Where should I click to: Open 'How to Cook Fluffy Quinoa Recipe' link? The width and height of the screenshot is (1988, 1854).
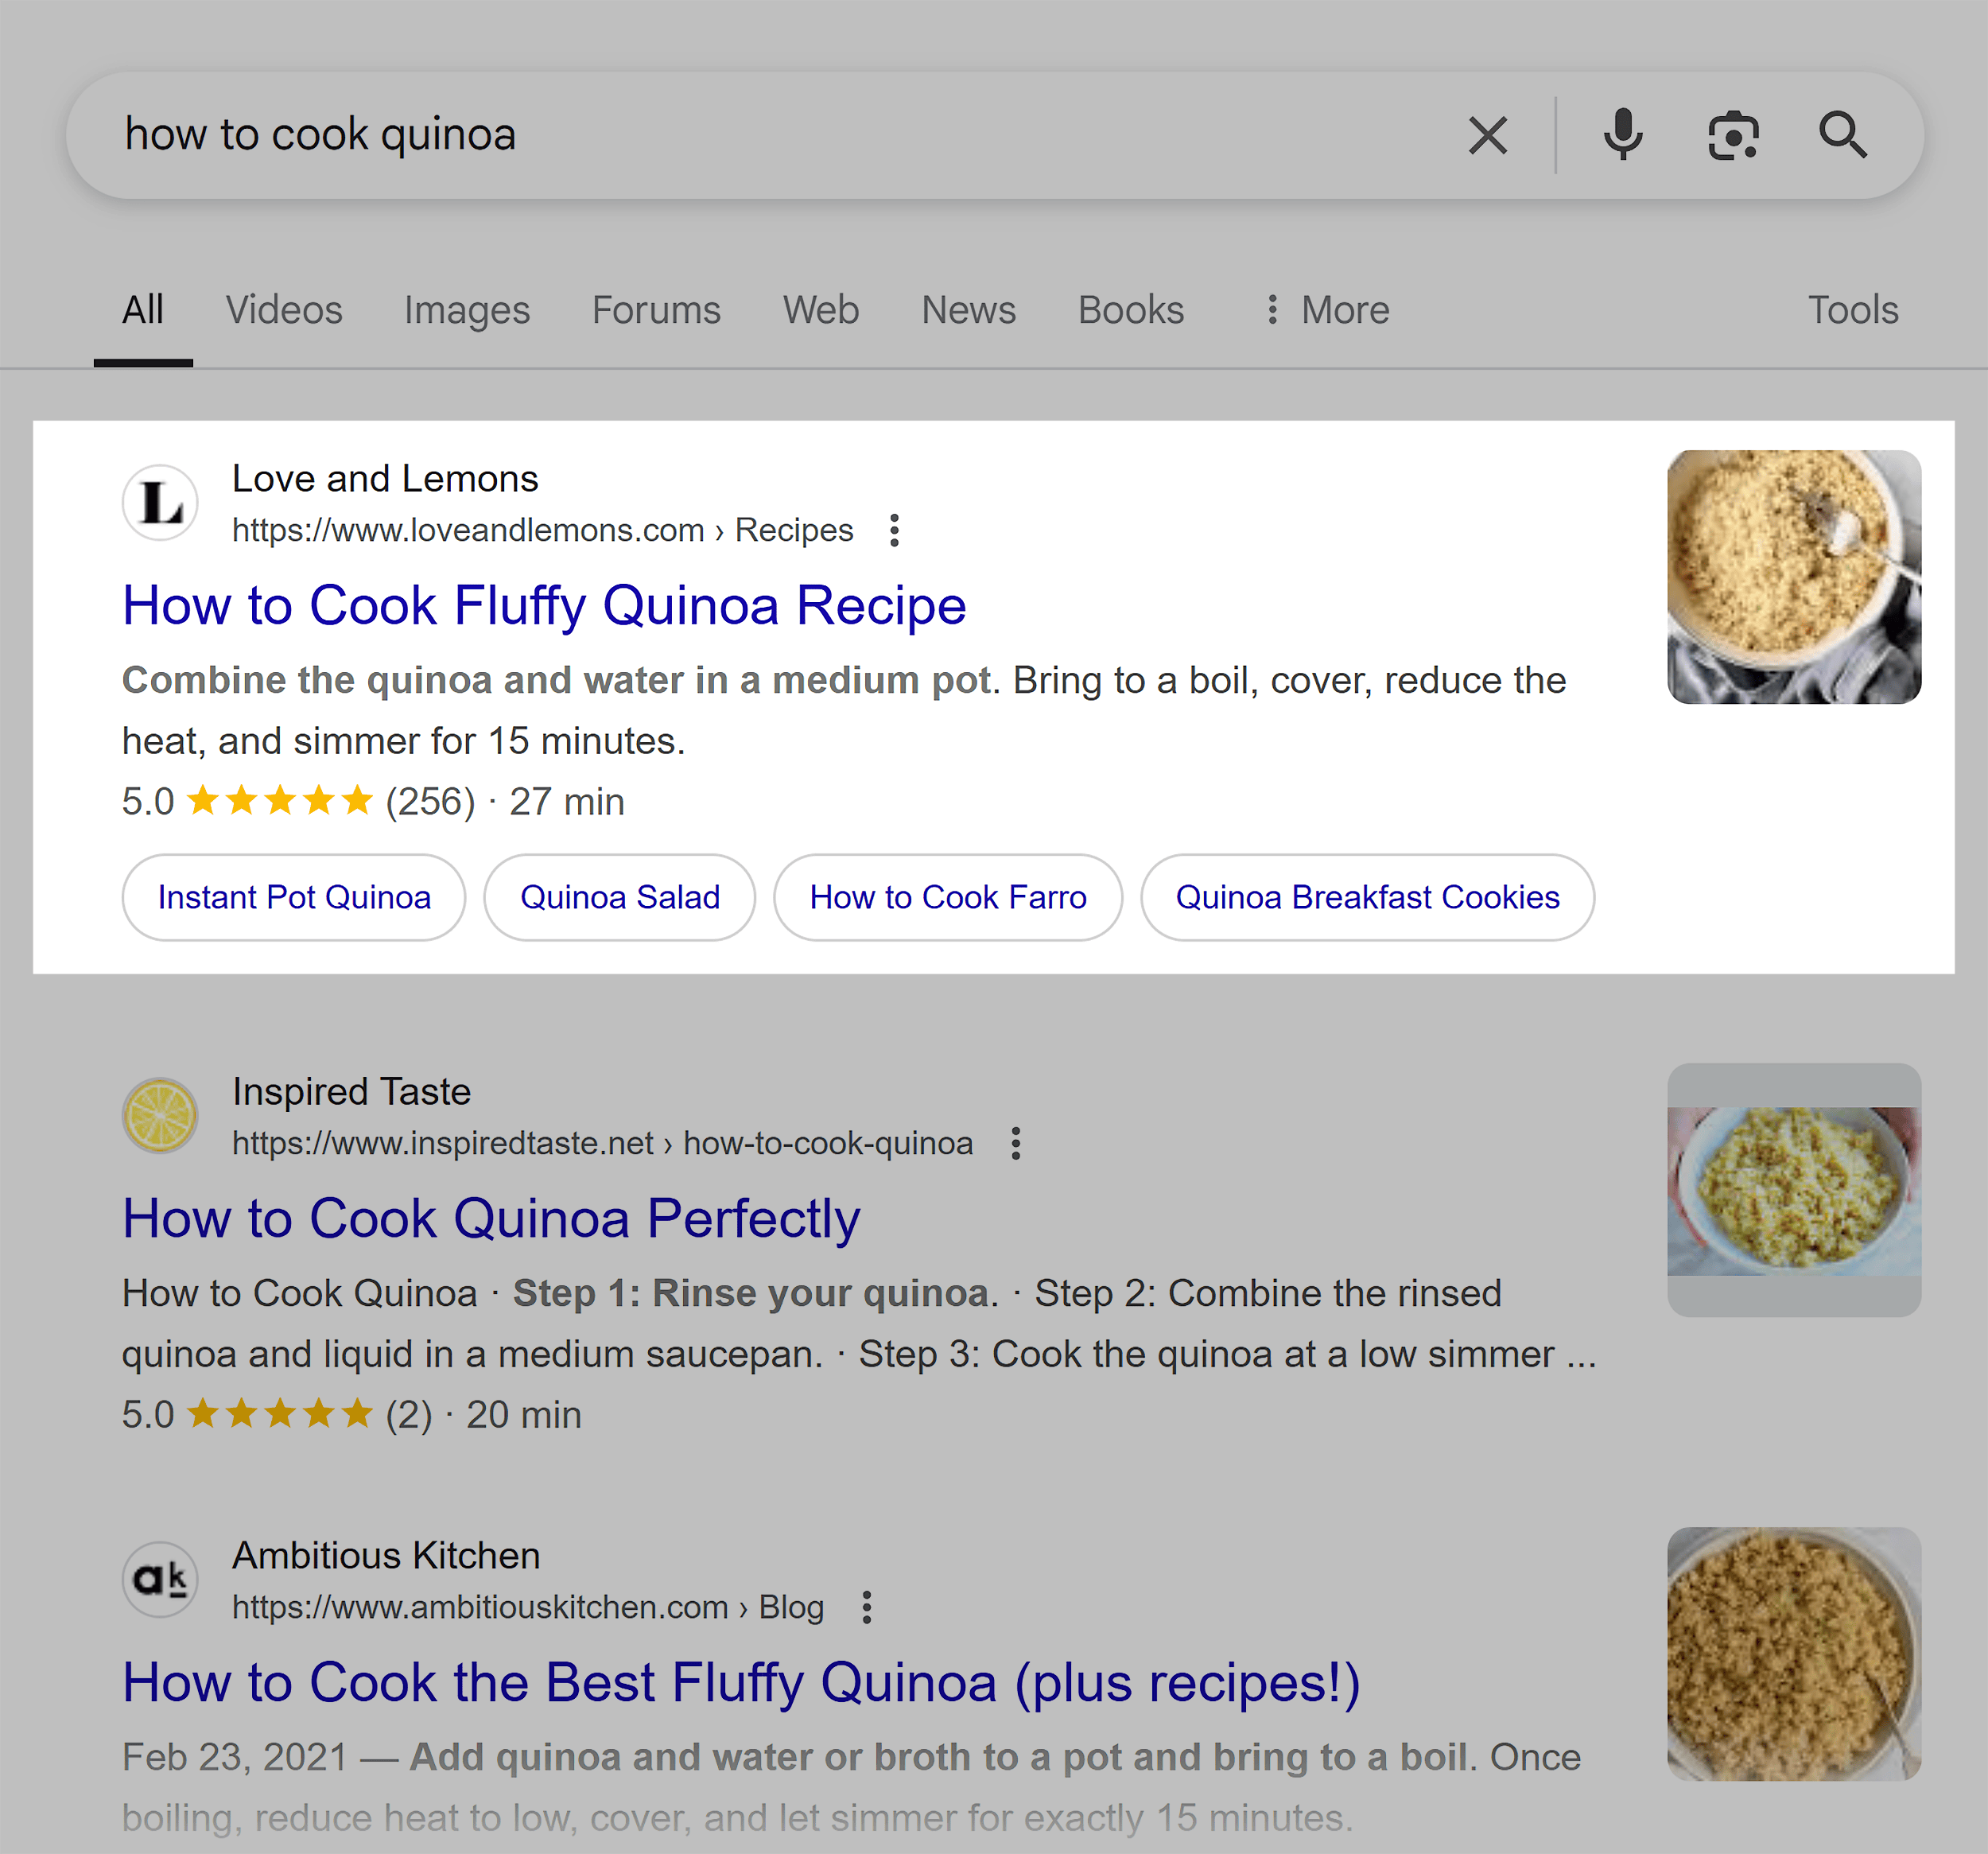tap(544, 604)
